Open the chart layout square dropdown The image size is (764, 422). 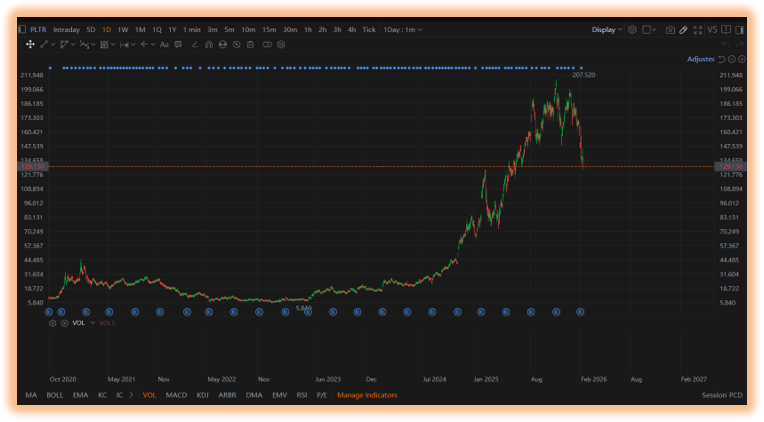coord(649,30)
